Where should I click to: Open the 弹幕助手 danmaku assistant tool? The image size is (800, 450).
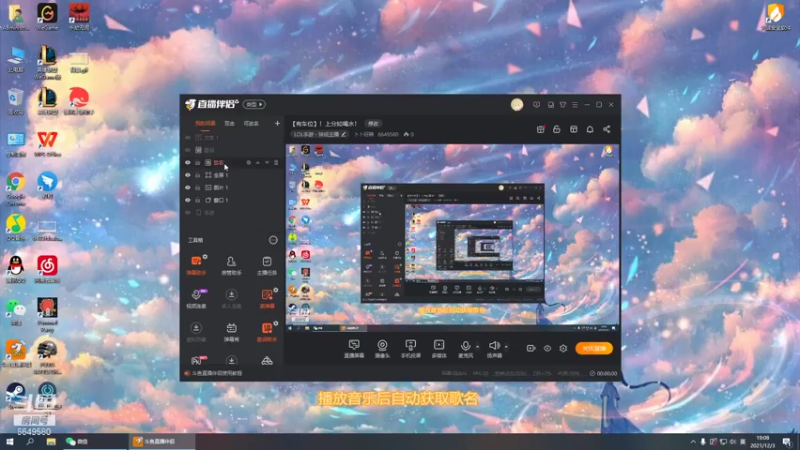point(196,265)
